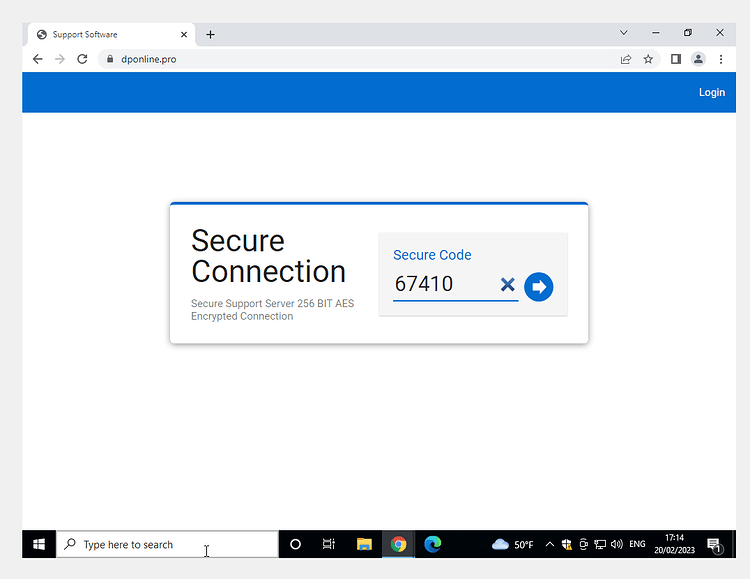
Task: Click the Secure Code label
Action: 432,255
